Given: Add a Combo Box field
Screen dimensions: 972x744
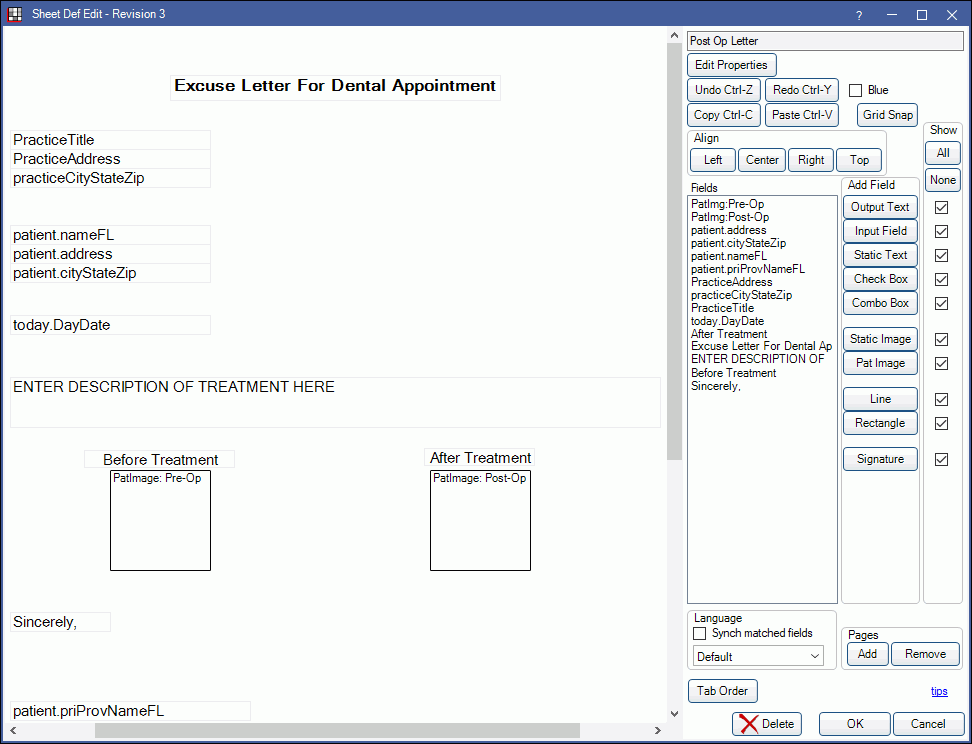Looking at the screenshot, I should 880,303.
